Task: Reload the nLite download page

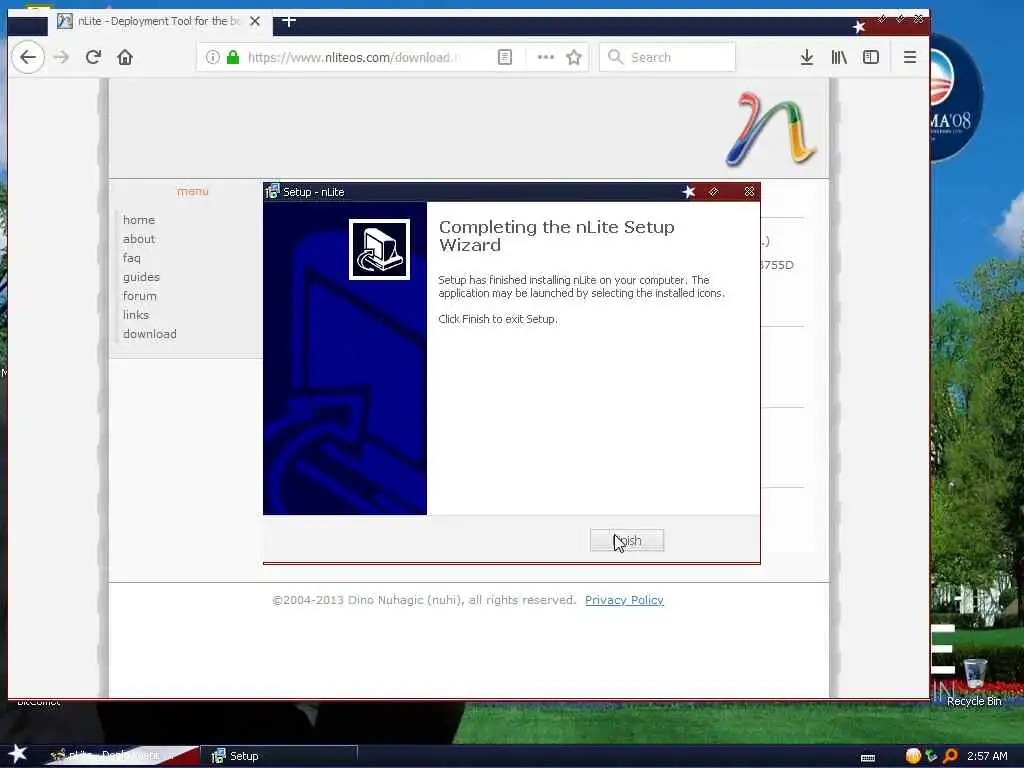Action: pyautogui.click(x=93, y=57)
